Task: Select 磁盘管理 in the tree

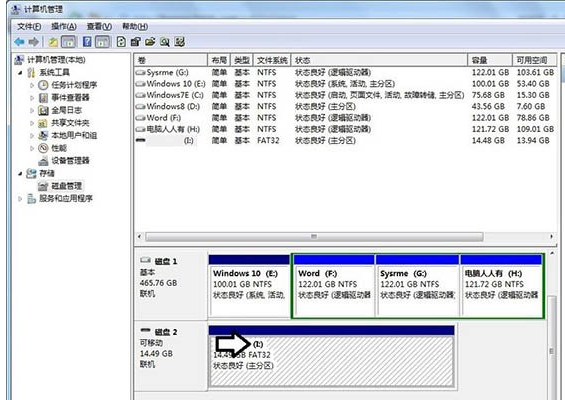Action: pyautogui.click(x=60, y=186)
